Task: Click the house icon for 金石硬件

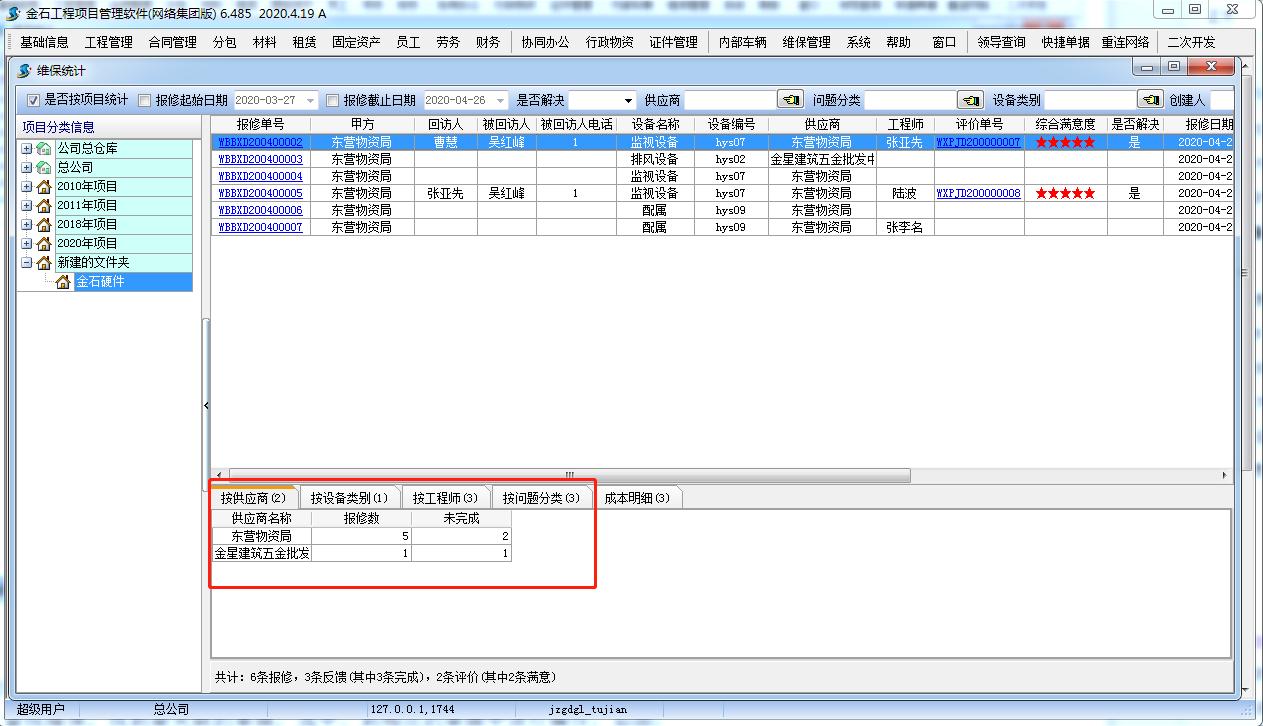Action: pos(64,282)
